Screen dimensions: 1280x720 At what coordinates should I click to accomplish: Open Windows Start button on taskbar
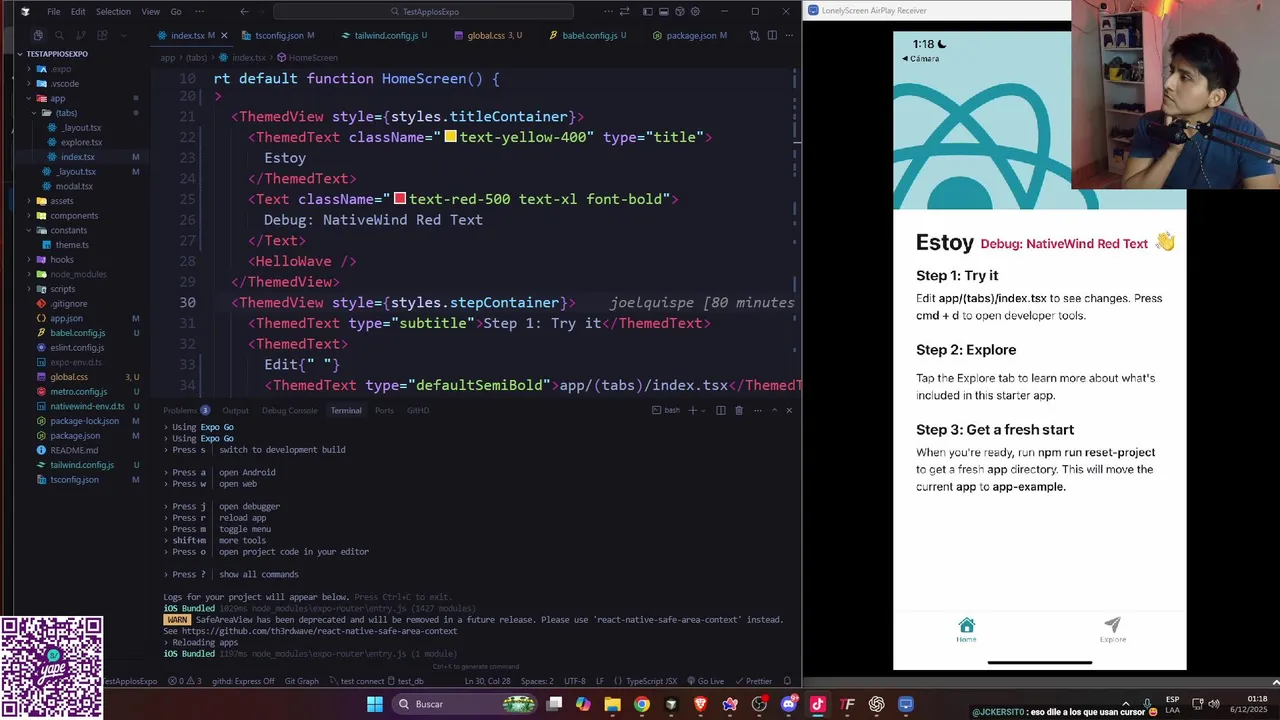[x=374, y=704]
